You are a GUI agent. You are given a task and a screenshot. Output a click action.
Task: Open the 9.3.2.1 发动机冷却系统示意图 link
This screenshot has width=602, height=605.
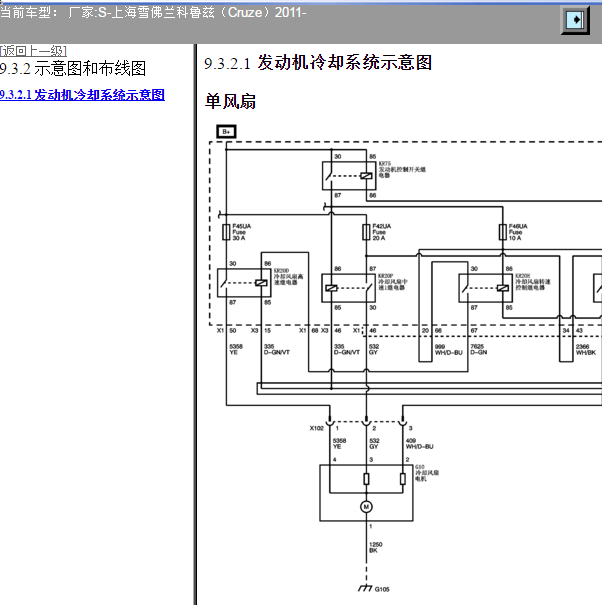pos(82,95)
